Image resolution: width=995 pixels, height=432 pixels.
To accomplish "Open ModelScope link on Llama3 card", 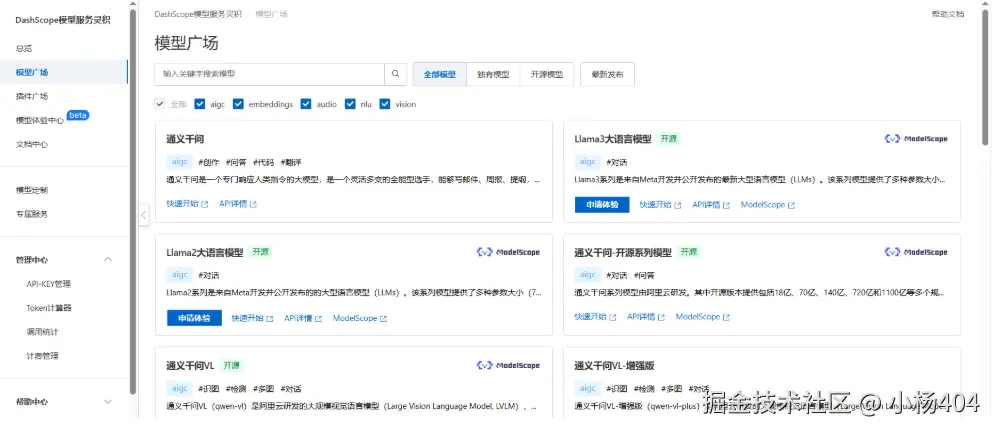I will point(768,205).
